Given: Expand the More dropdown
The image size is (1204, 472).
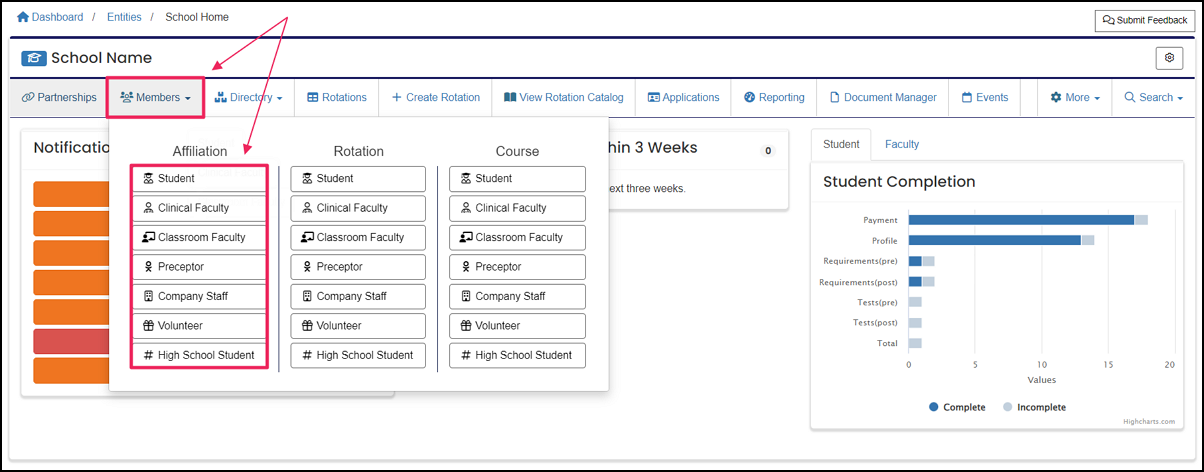Looking at the screenshot, I should [x=1075, y=97].
